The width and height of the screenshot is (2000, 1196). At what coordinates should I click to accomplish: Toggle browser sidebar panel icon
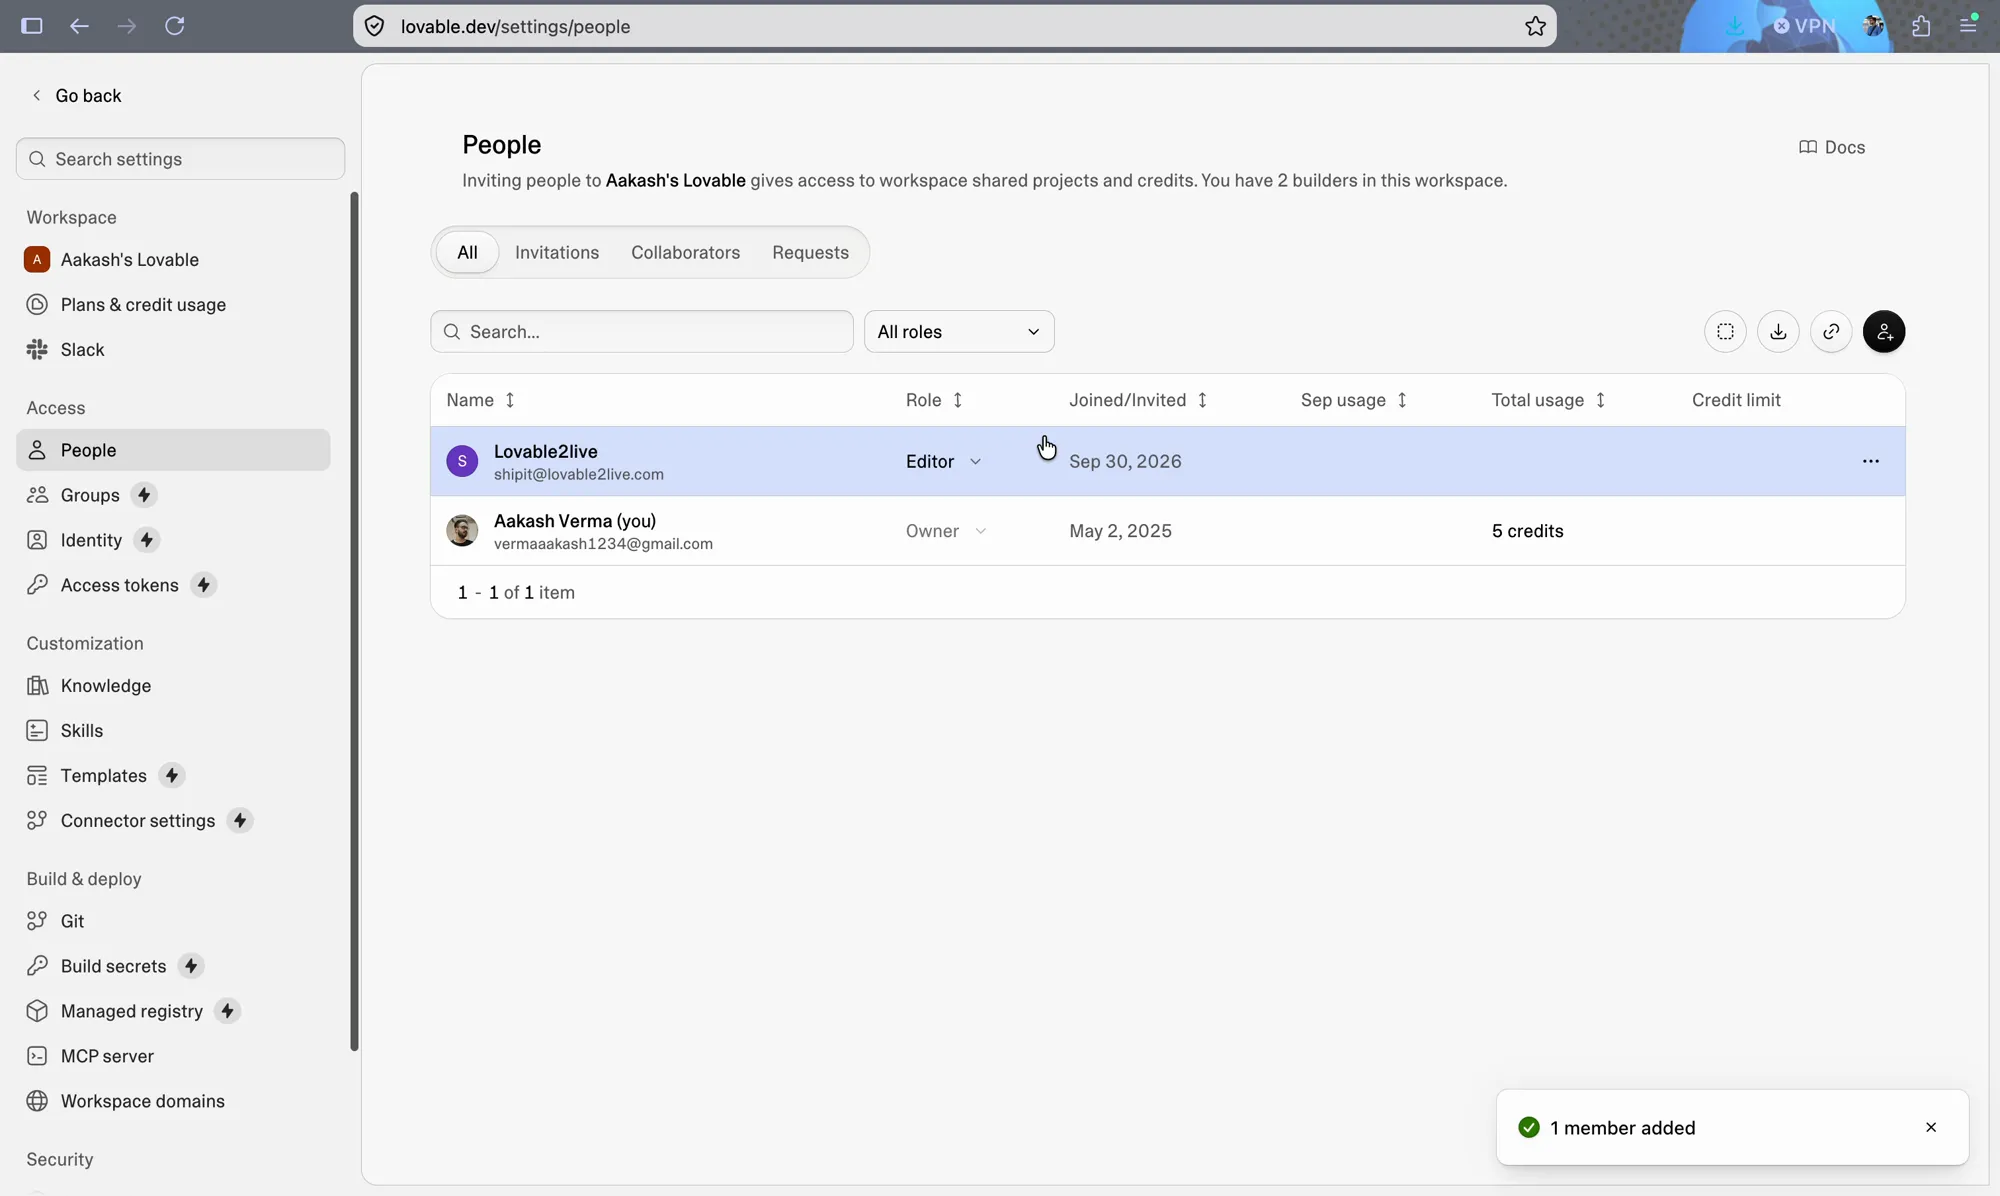point(32,26)
